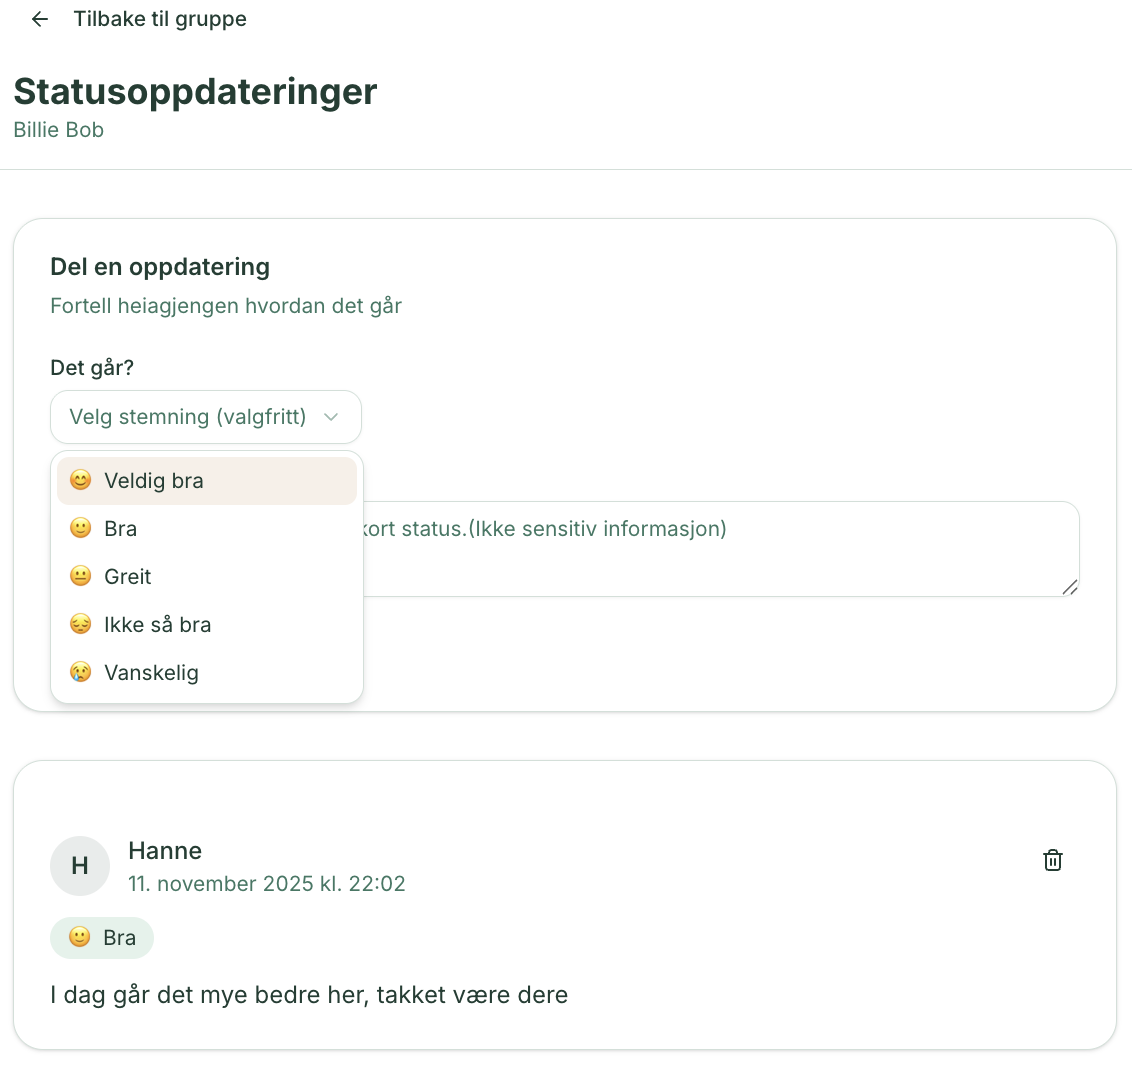
Task: Click the Billie Bob subtitle
Action: click(x=57, y=129)
